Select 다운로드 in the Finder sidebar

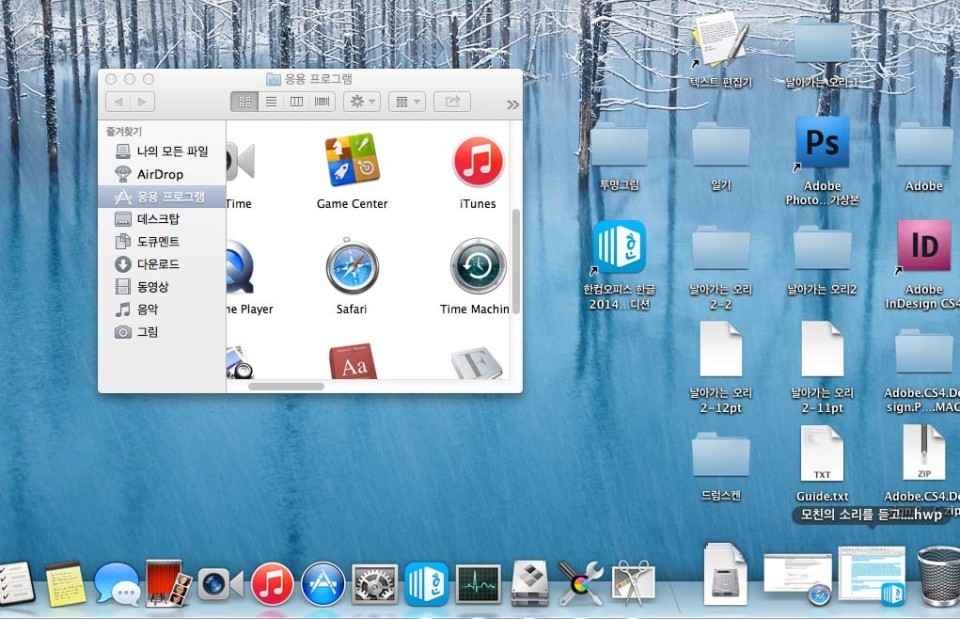(158, 264)
